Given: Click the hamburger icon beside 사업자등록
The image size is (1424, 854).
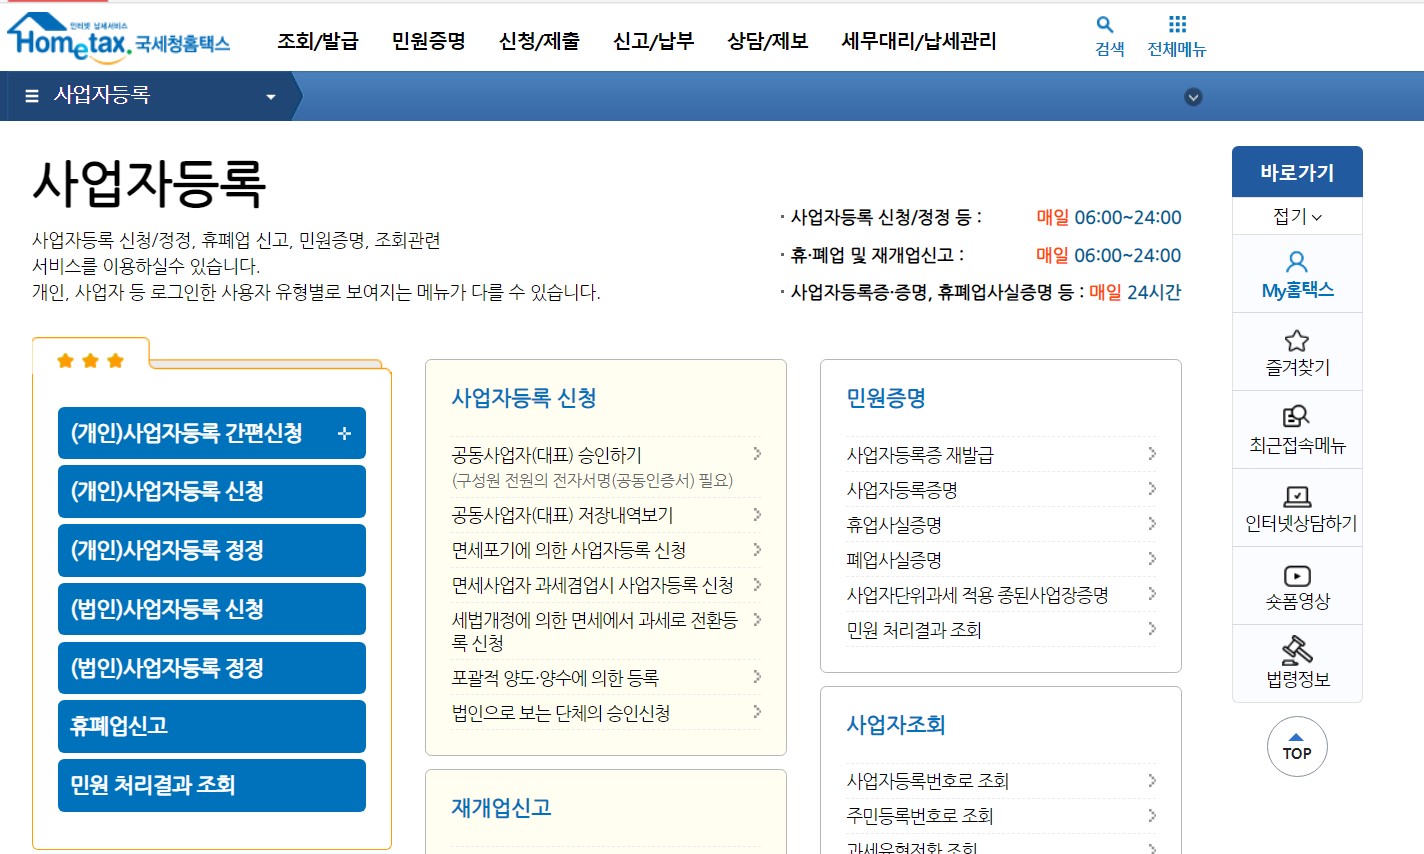Looking at the screenshot, I should [x=30, y=96].
